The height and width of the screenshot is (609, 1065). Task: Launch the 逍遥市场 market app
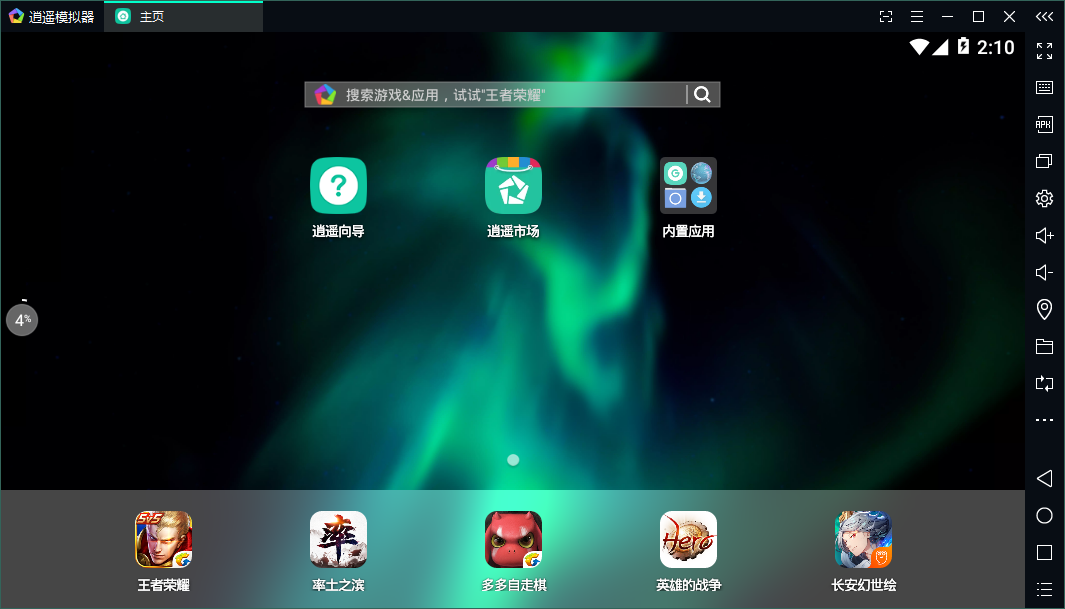[513, 186]
